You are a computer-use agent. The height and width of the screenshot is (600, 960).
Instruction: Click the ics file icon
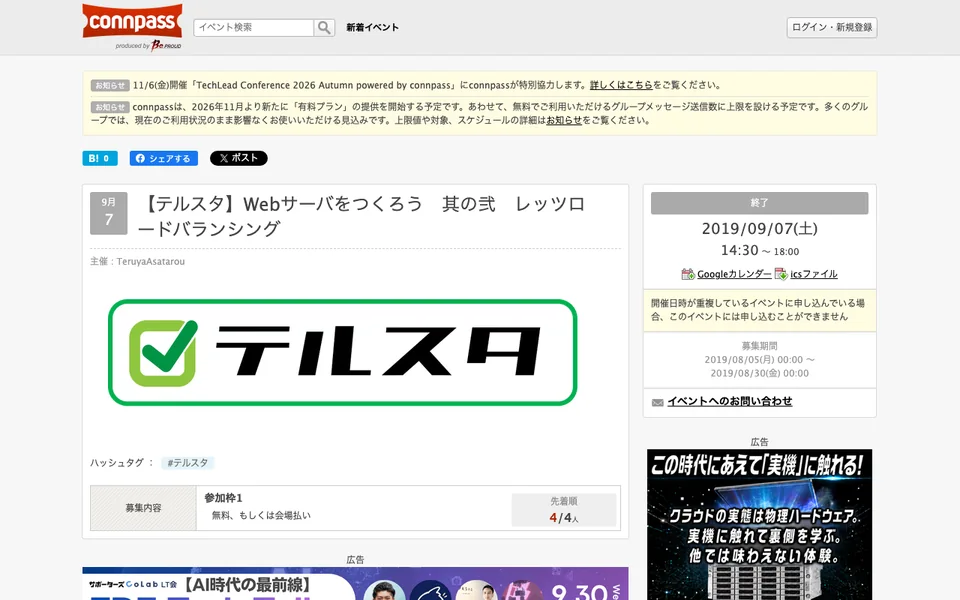click(781, 274)
